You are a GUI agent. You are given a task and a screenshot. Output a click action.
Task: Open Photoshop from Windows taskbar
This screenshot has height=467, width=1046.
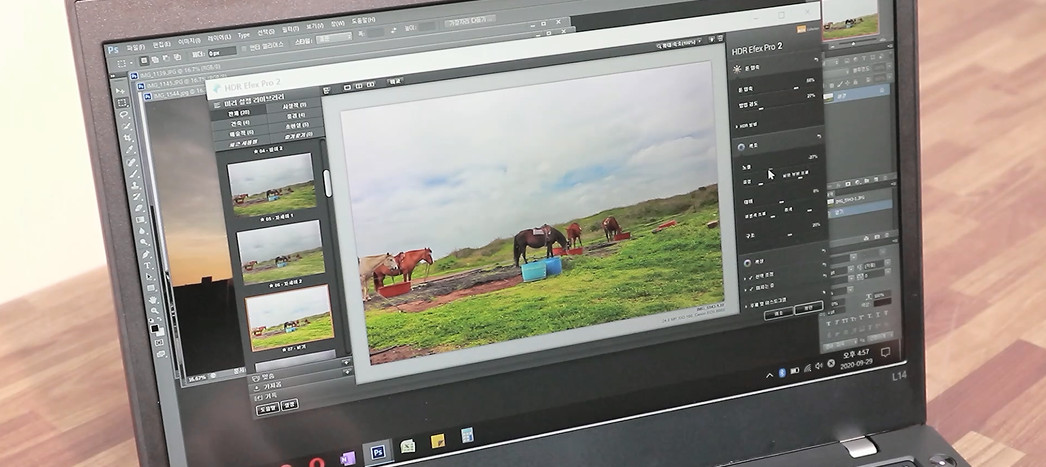point(378,452)
